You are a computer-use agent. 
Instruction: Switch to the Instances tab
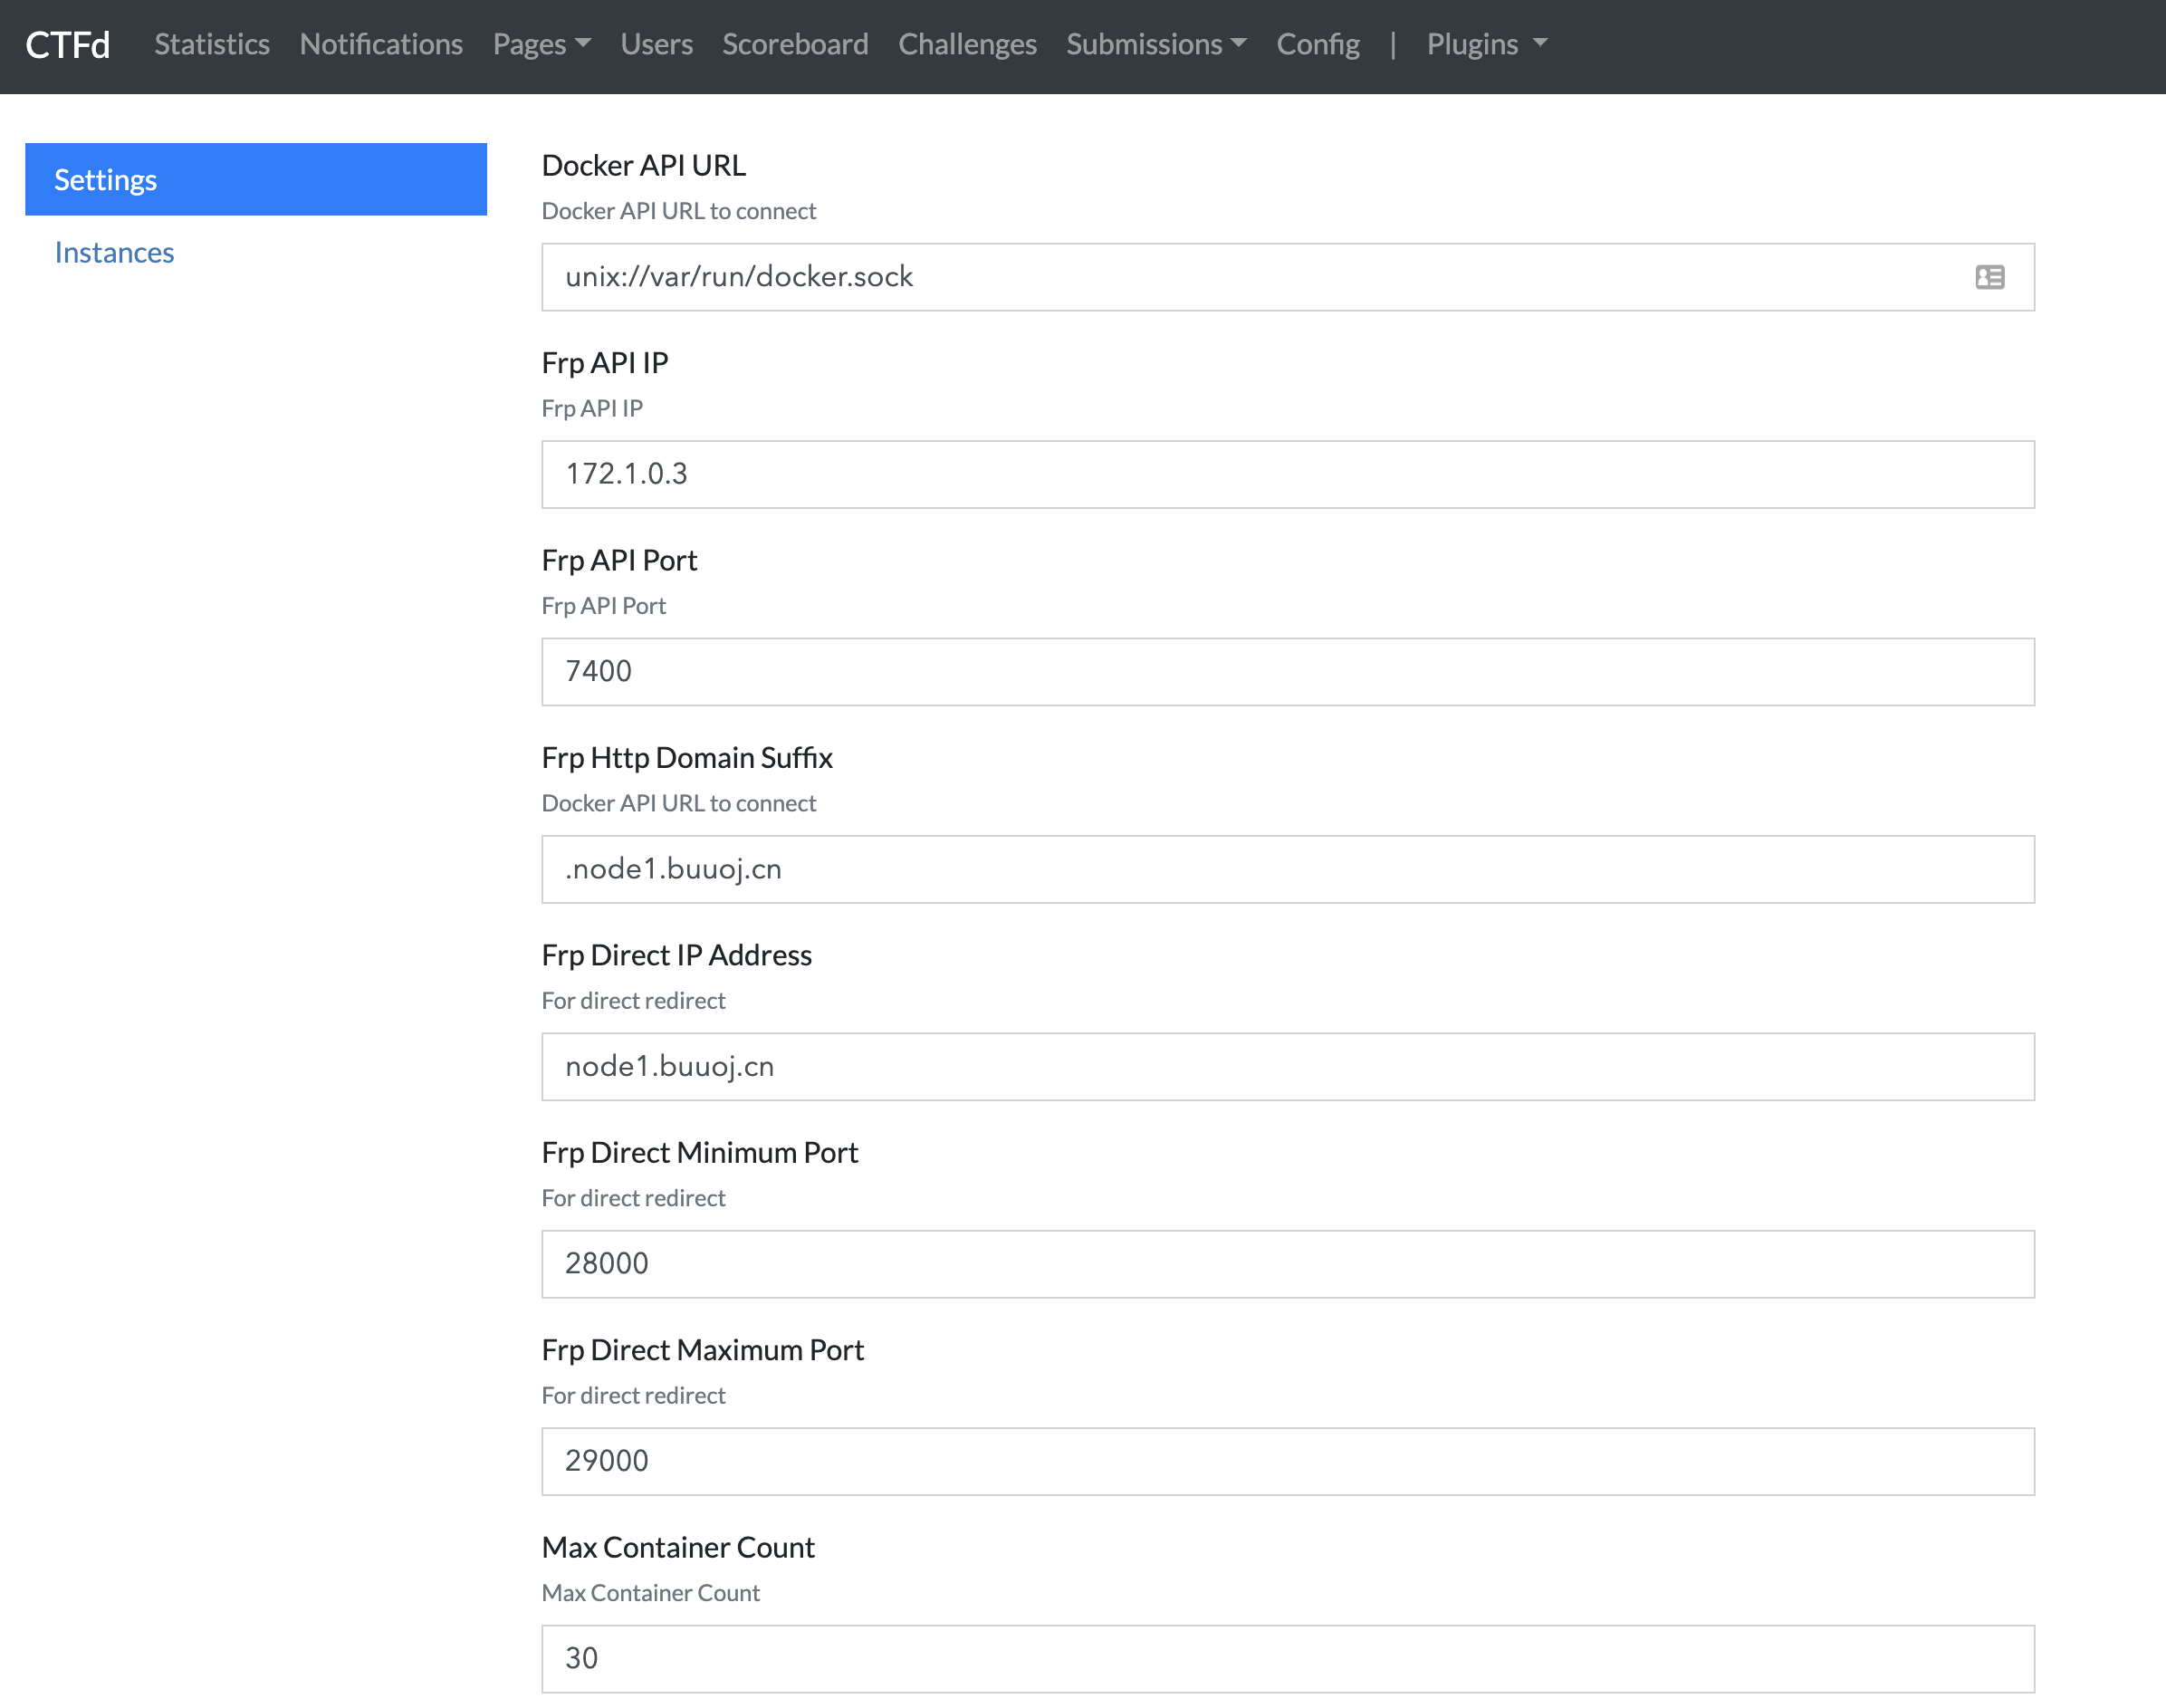point(114,253)
